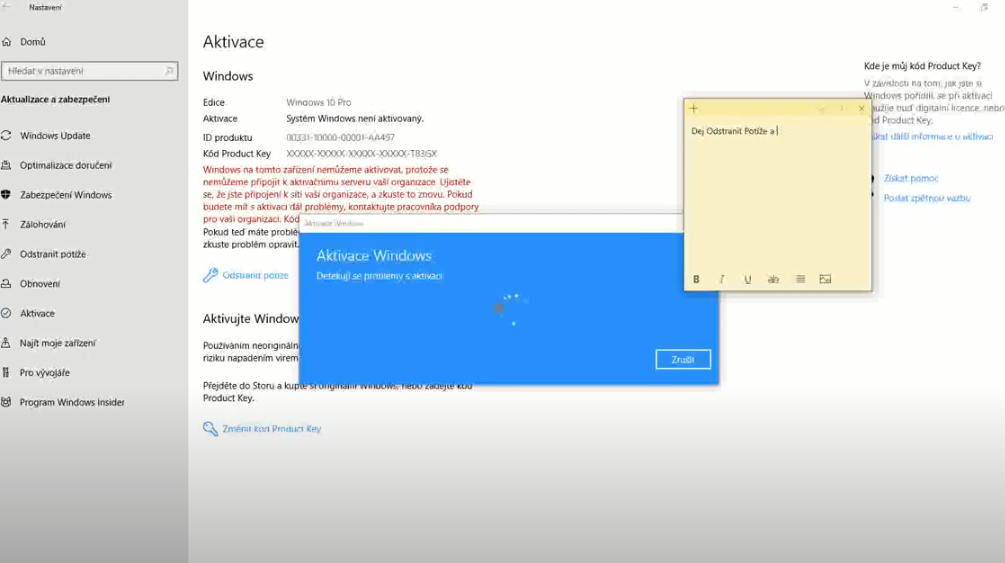This screenshot has width=1005, height=563.
Task: Add a new sticky note with plus icon
Action: tap(694, 108)
